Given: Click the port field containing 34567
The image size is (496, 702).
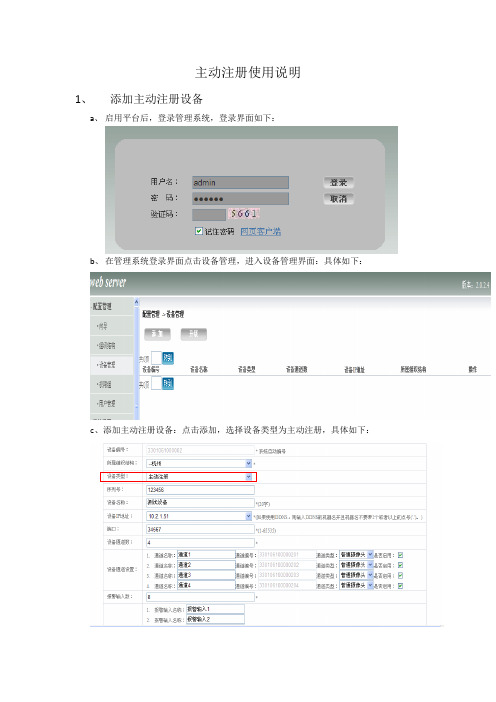Looking at the screenshot, I should click(x=200, y=529).
